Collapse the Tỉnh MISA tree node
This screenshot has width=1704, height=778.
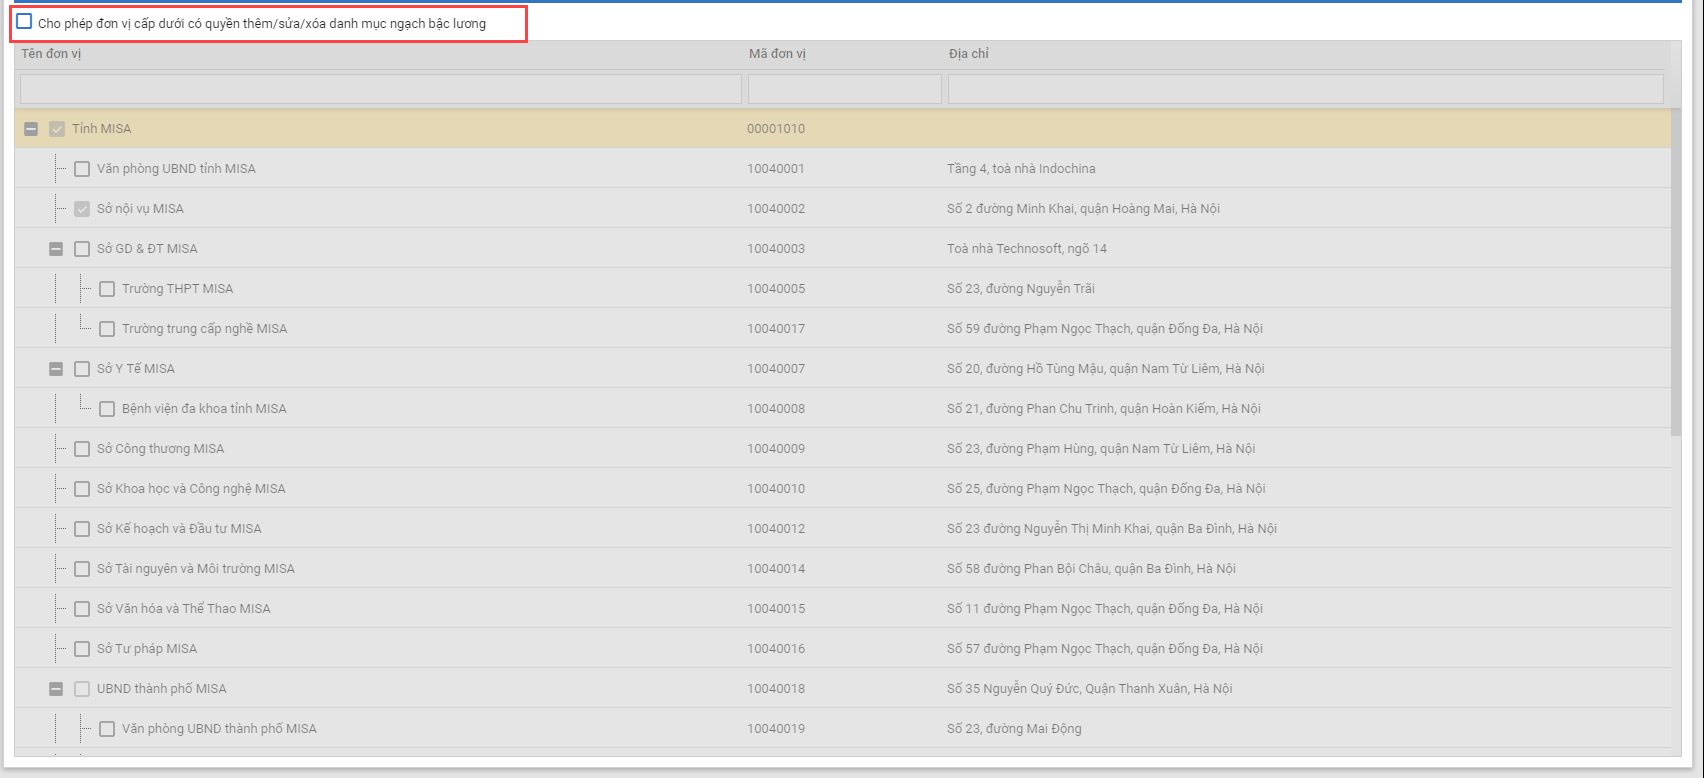pos(31,129)
